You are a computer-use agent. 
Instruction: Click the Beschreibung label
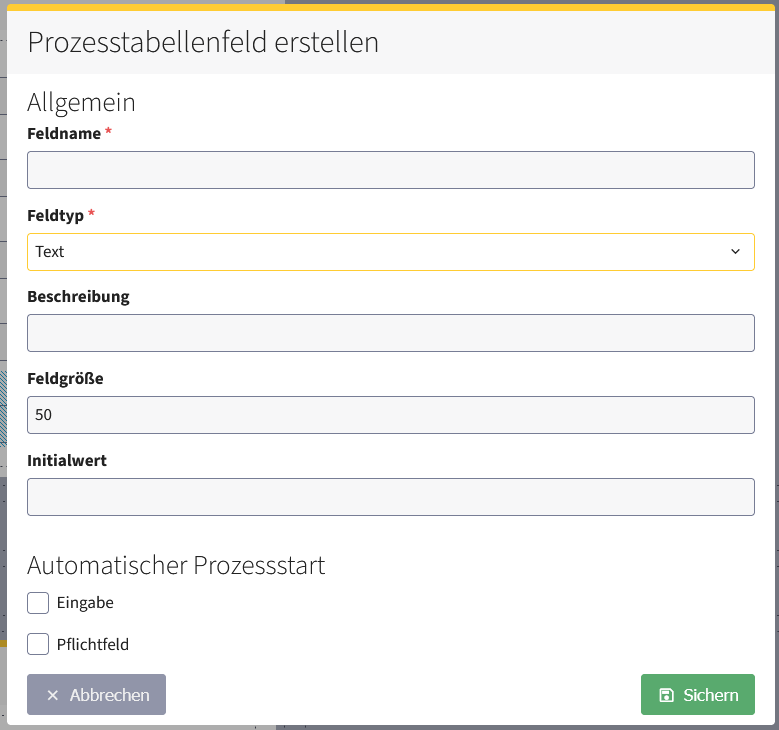(78, 297)
